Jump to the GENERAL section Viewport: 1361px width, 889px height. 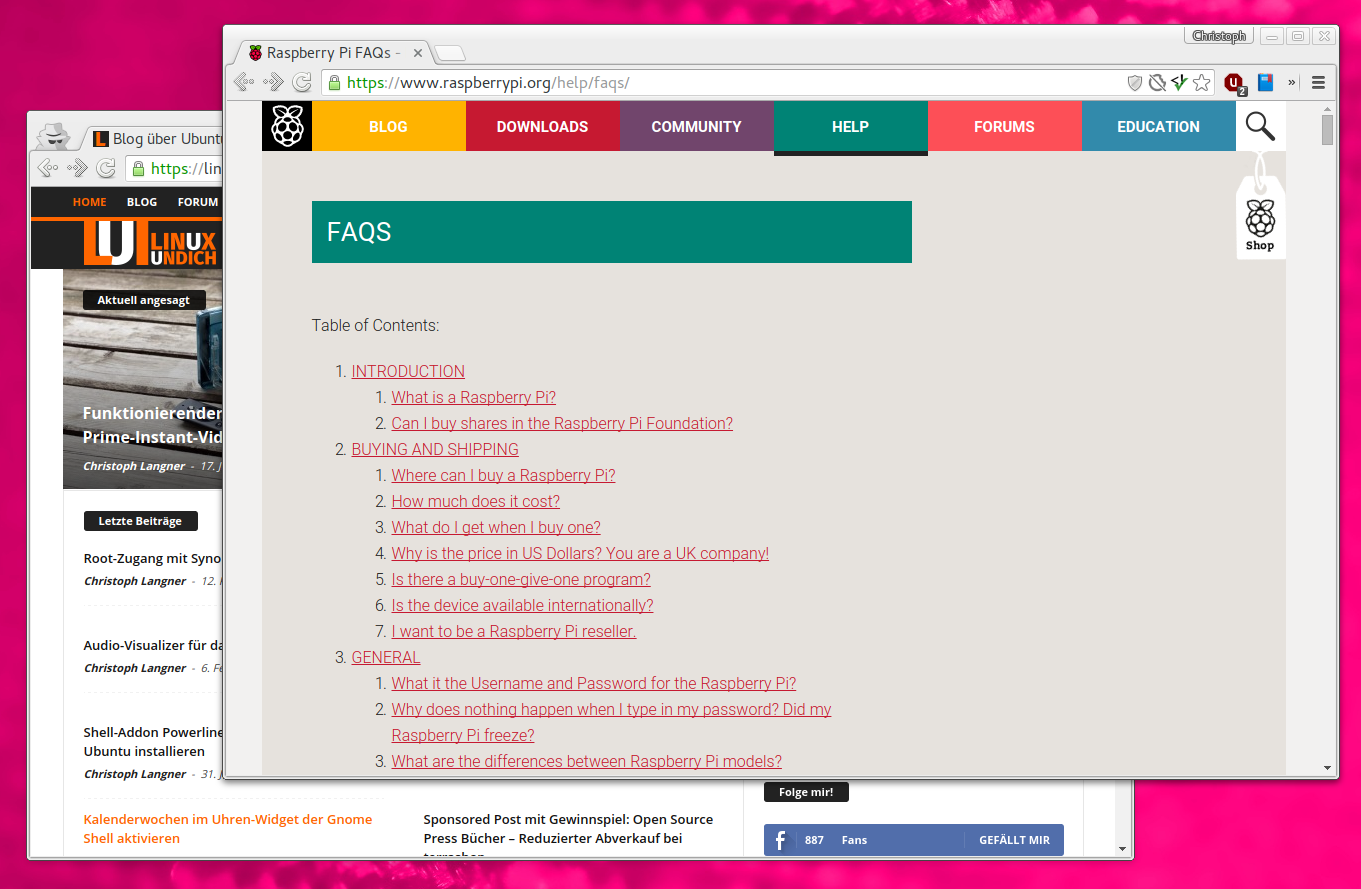click(x=386, y=657)
